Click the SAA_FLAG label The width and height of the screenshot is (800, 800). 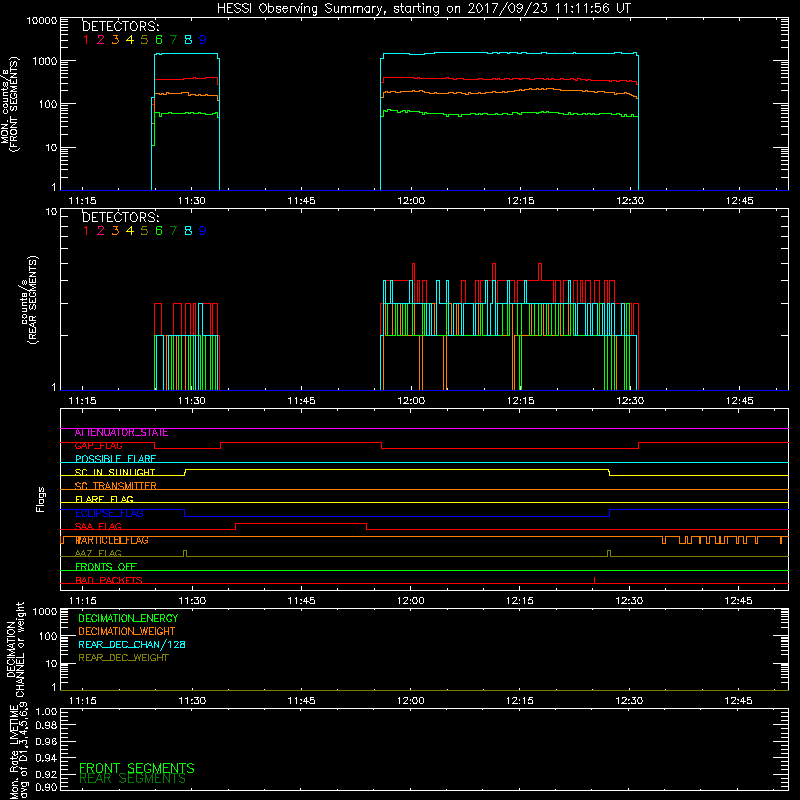98,527
